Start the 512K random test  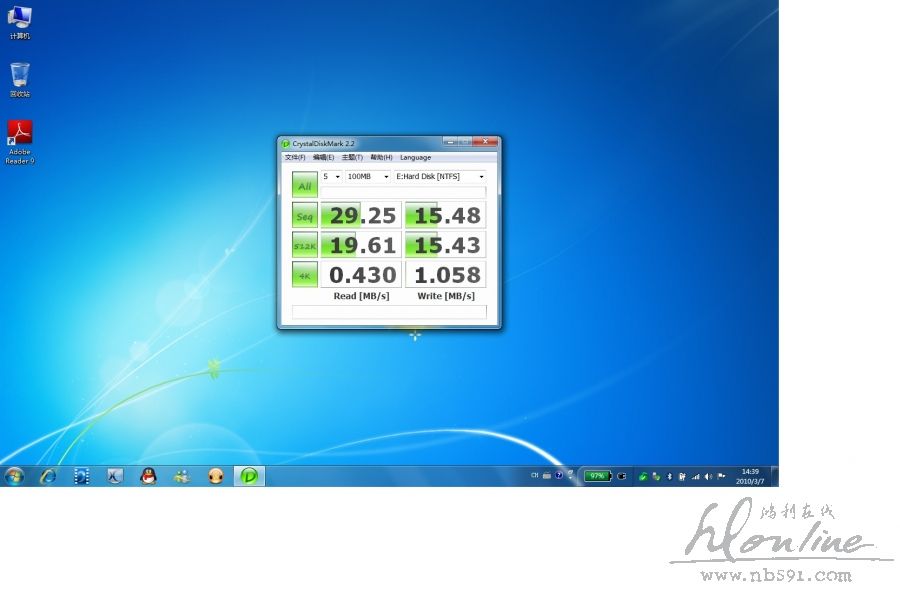[304, 245]
